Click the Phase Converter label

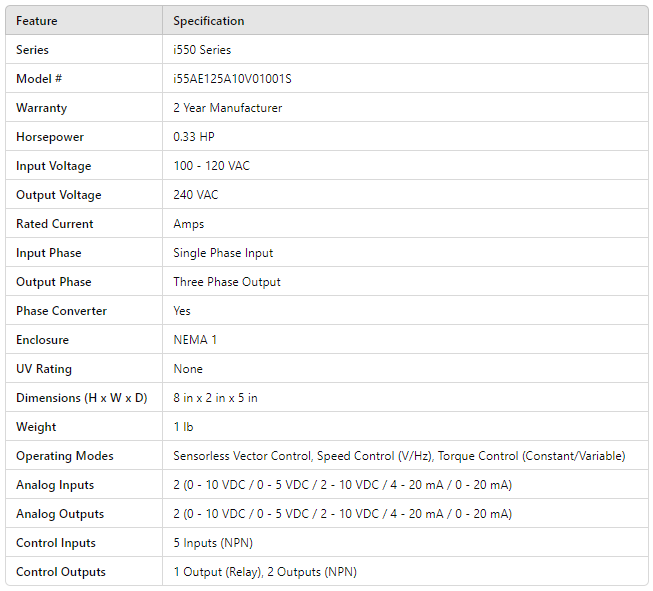tap(61, 311)
